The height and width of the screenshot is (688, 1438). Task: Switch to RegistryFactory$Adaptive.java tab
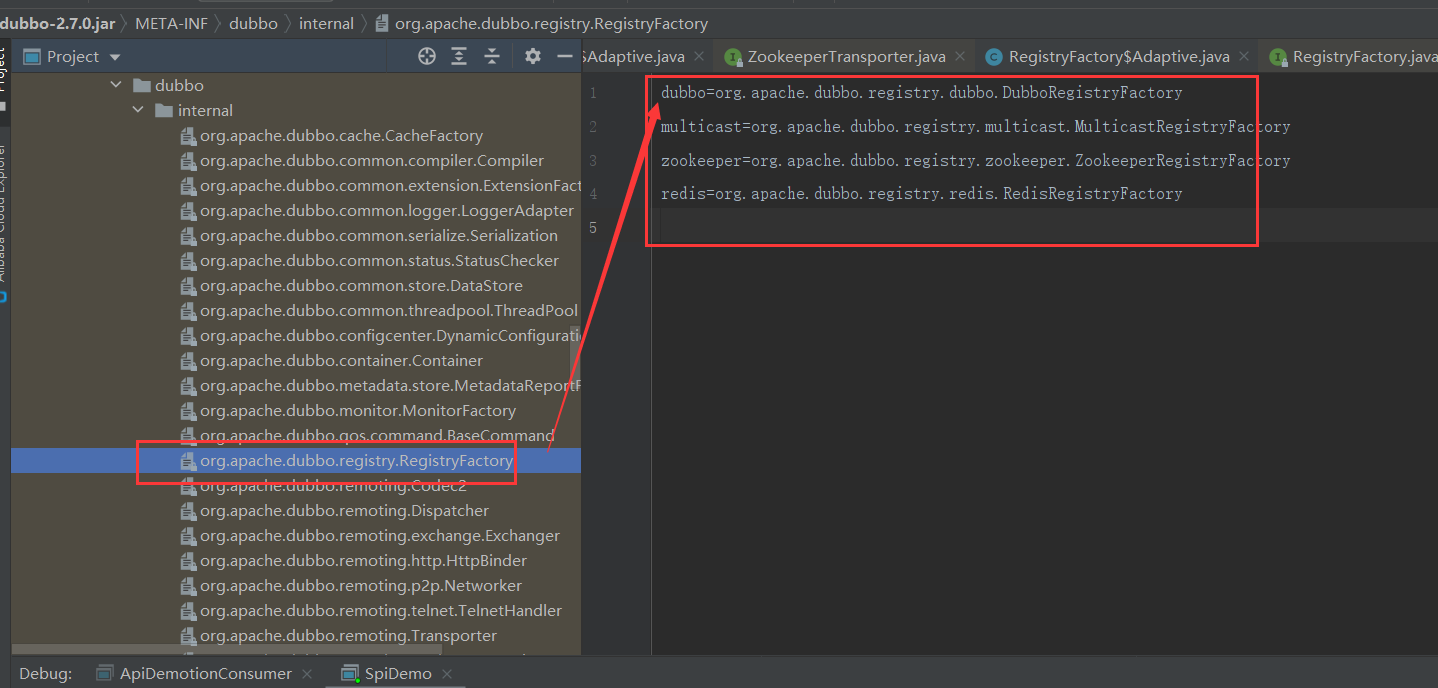point(1119,57)
